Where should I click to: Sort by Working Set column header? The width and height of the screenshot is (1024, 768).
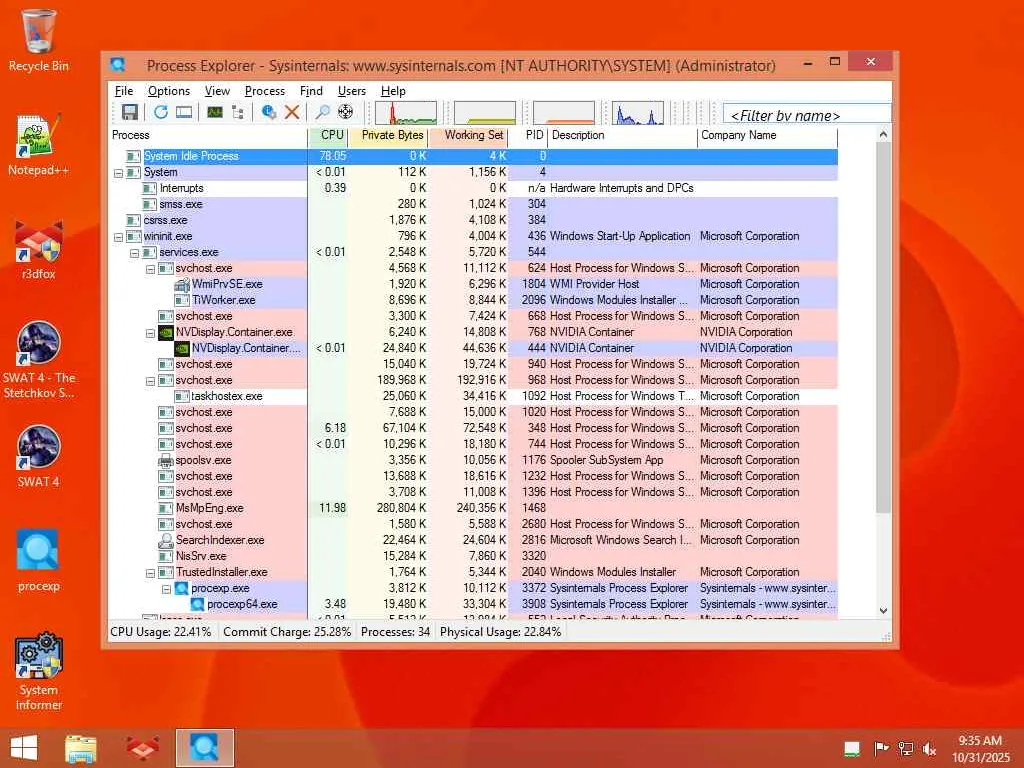[x=468, y=135]
